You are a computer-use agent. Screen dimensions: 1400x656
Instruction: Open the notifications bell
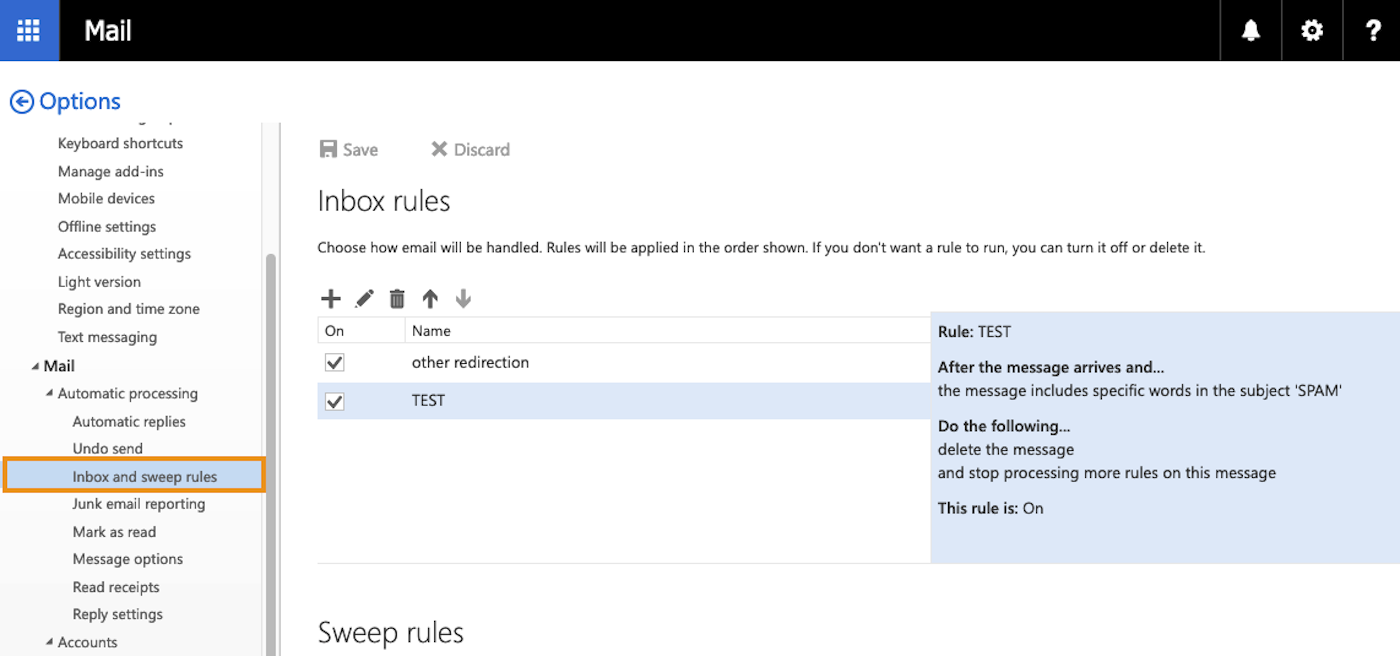click(x=1251, y=31)
